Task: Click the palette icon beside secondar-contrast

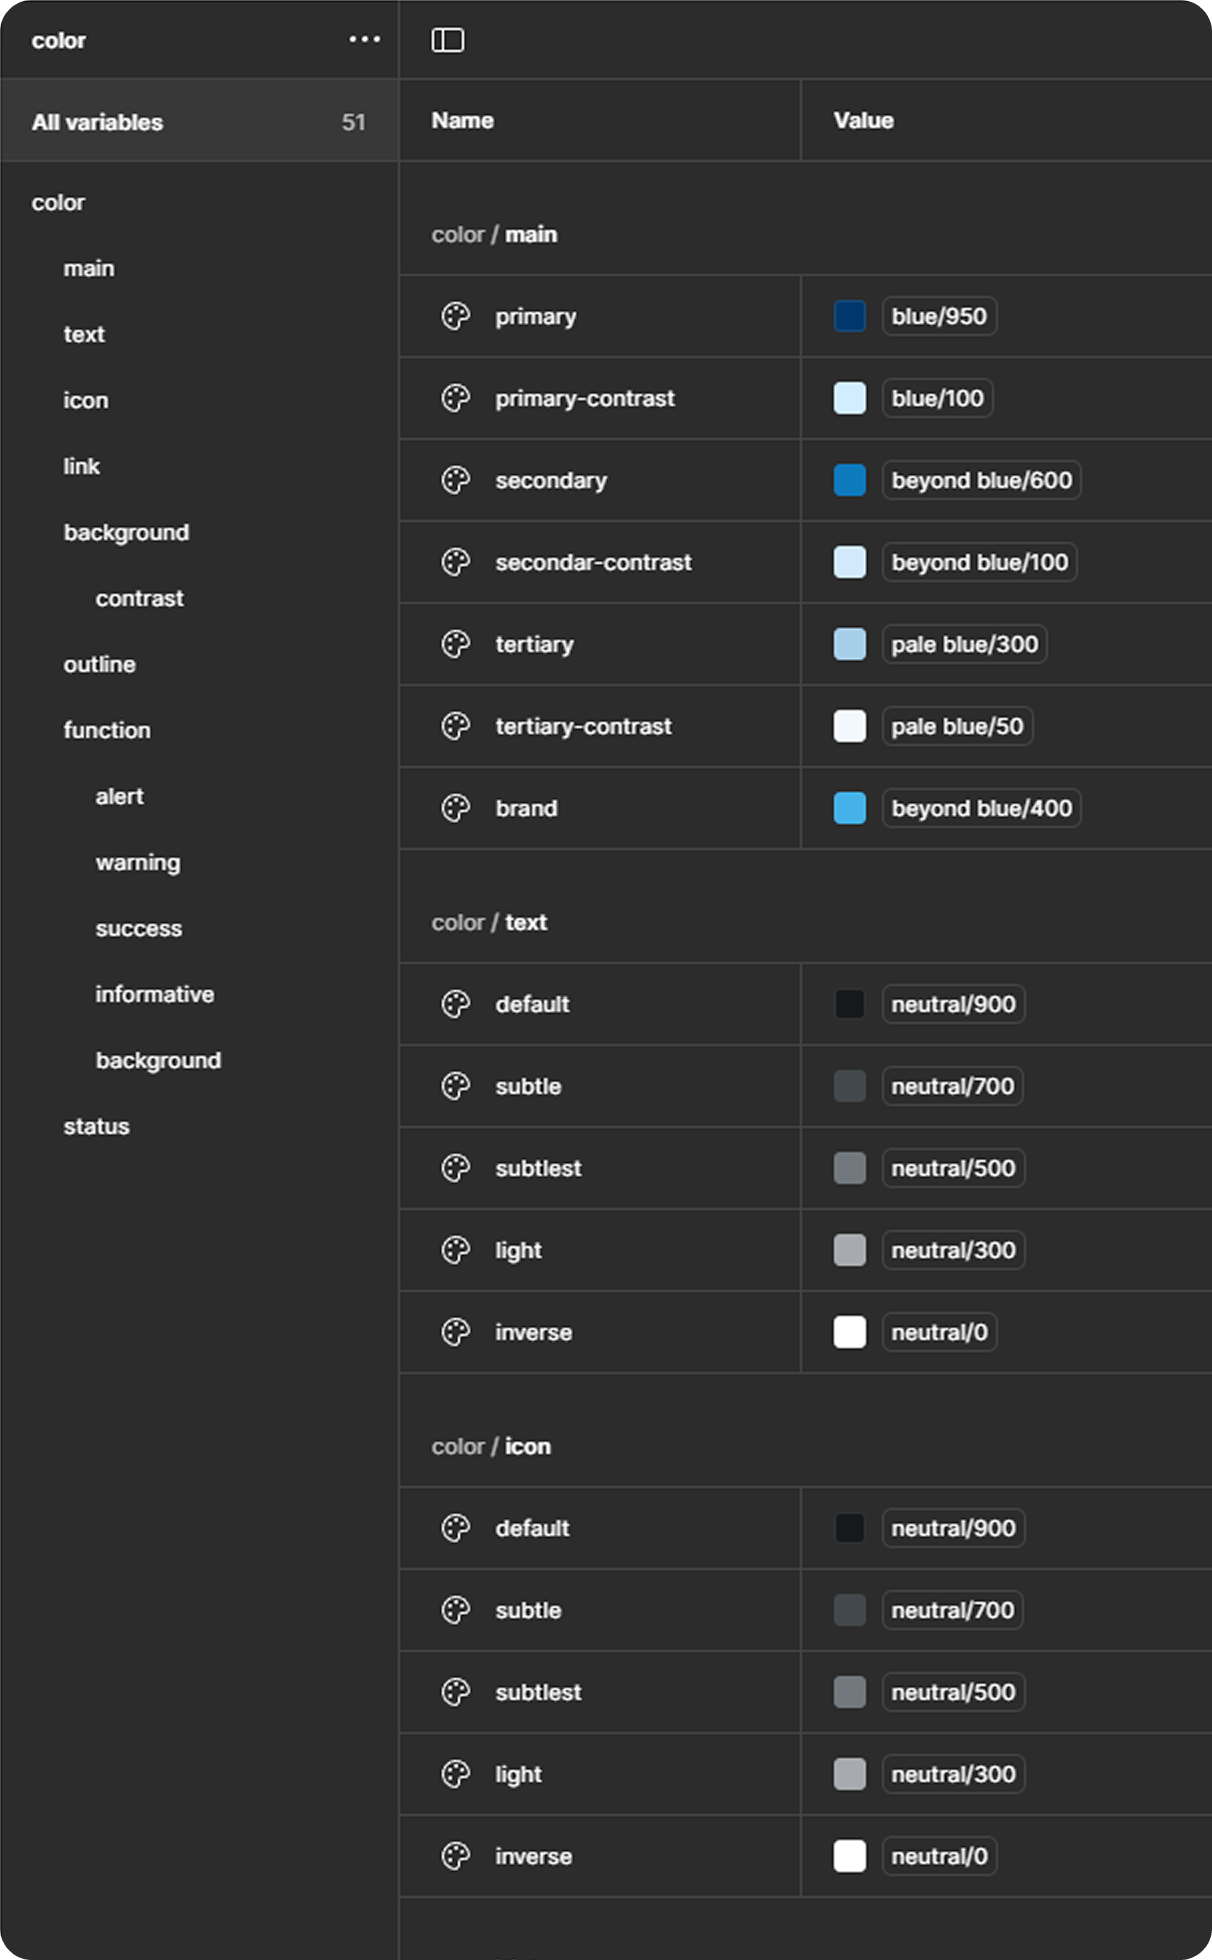Action: 456,562
